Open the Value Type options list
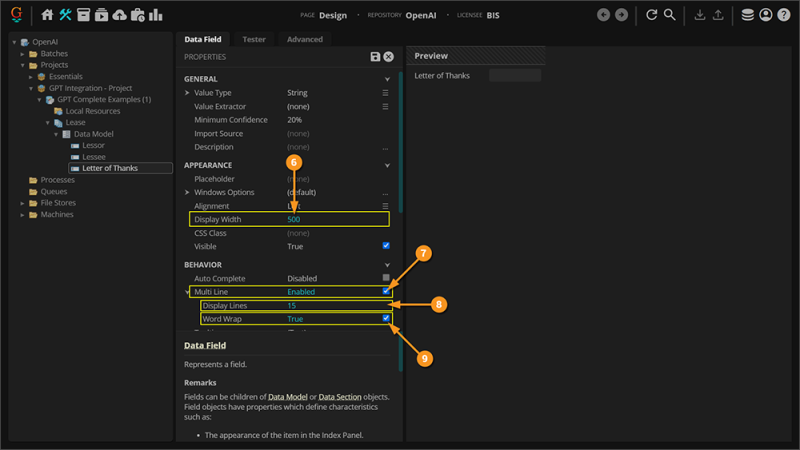Screen dimensions: 800x450 point(385,93)
